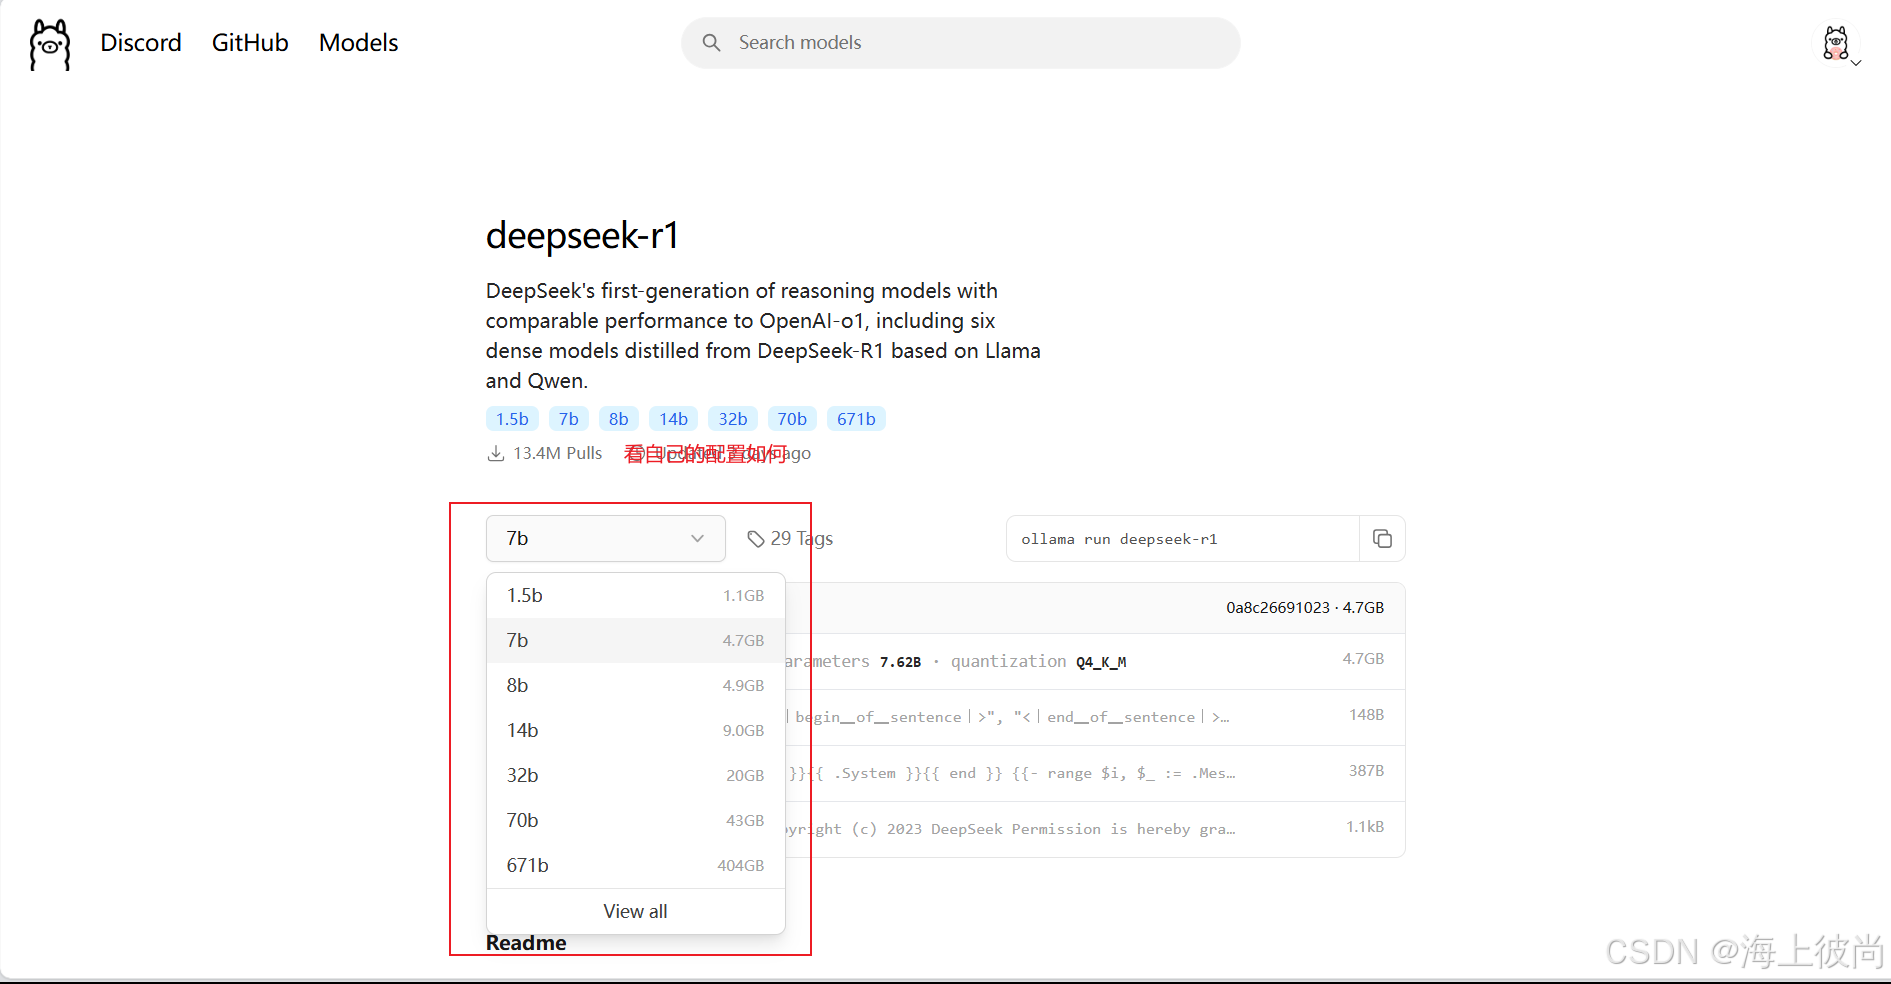Screen dimensions: 1891x984
Task: Open the 29 Tags link
Action: tap(800, 538)
